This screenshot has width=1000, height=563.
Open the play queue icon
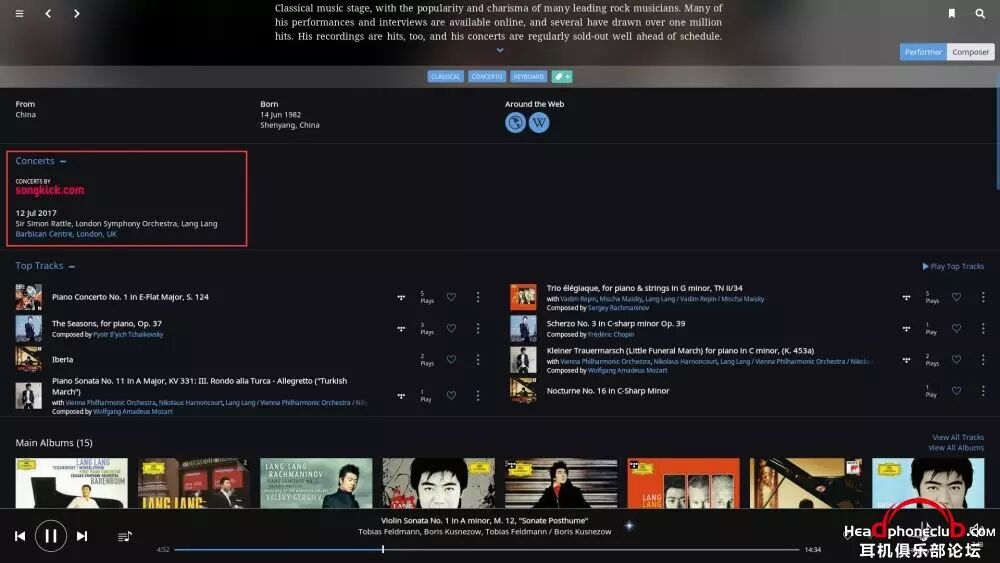pyautogui.click(x=125, y=536)
